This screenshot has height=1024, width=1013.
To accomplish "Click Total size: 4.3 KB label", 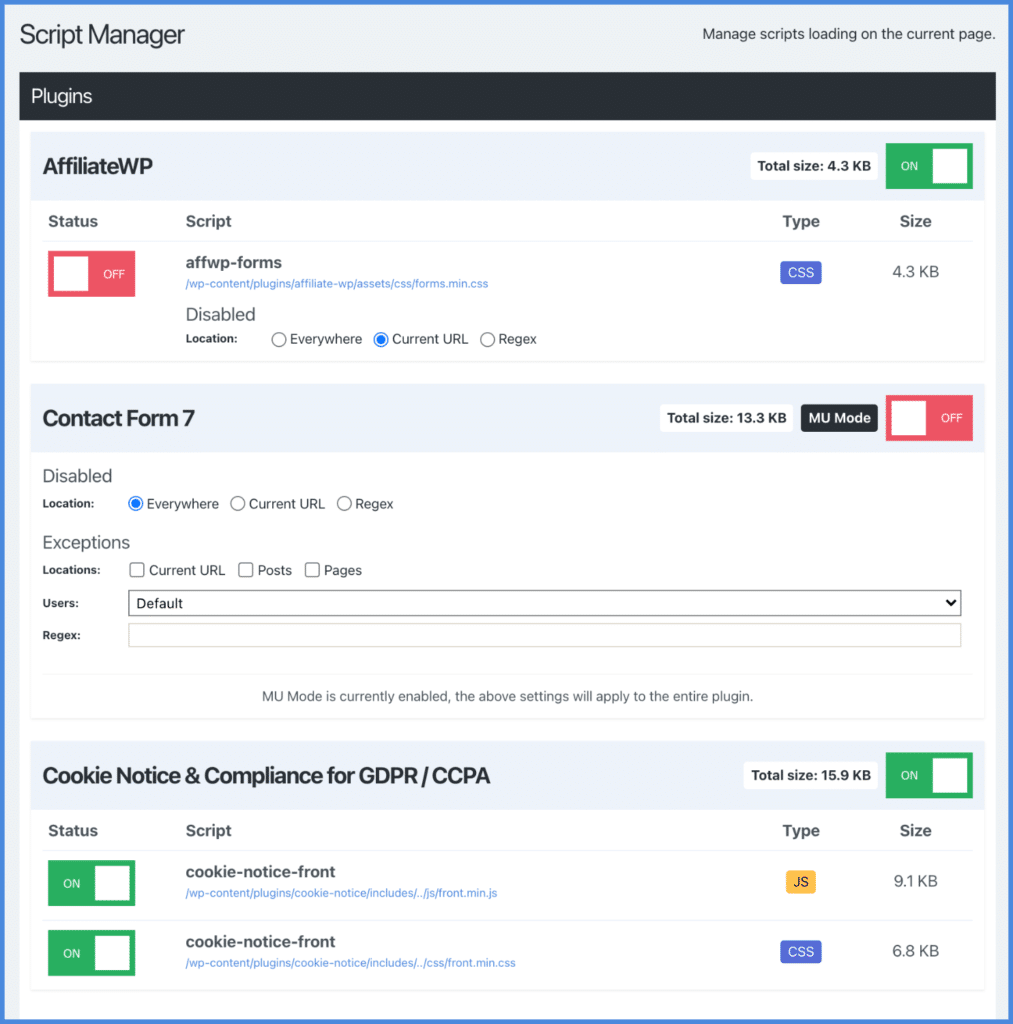I will tap(814, 166).
